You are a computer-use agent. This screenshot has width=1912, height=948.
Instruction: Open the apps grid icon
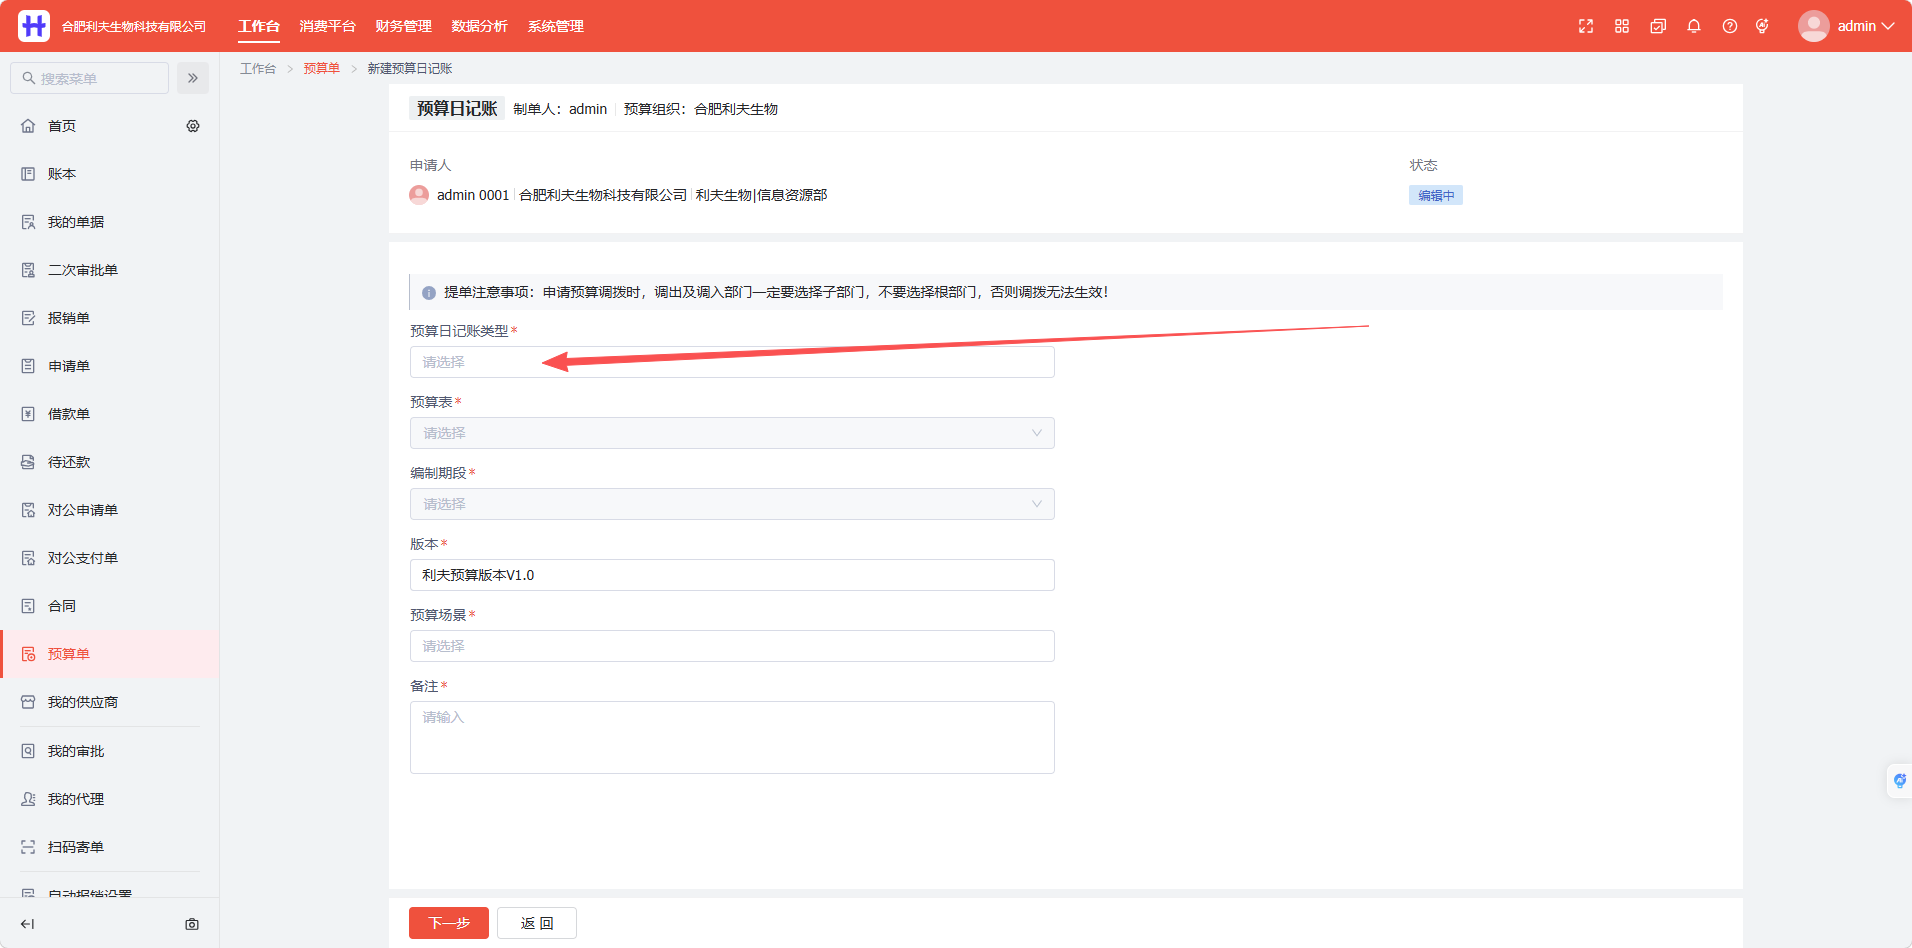coord(1622,26)
